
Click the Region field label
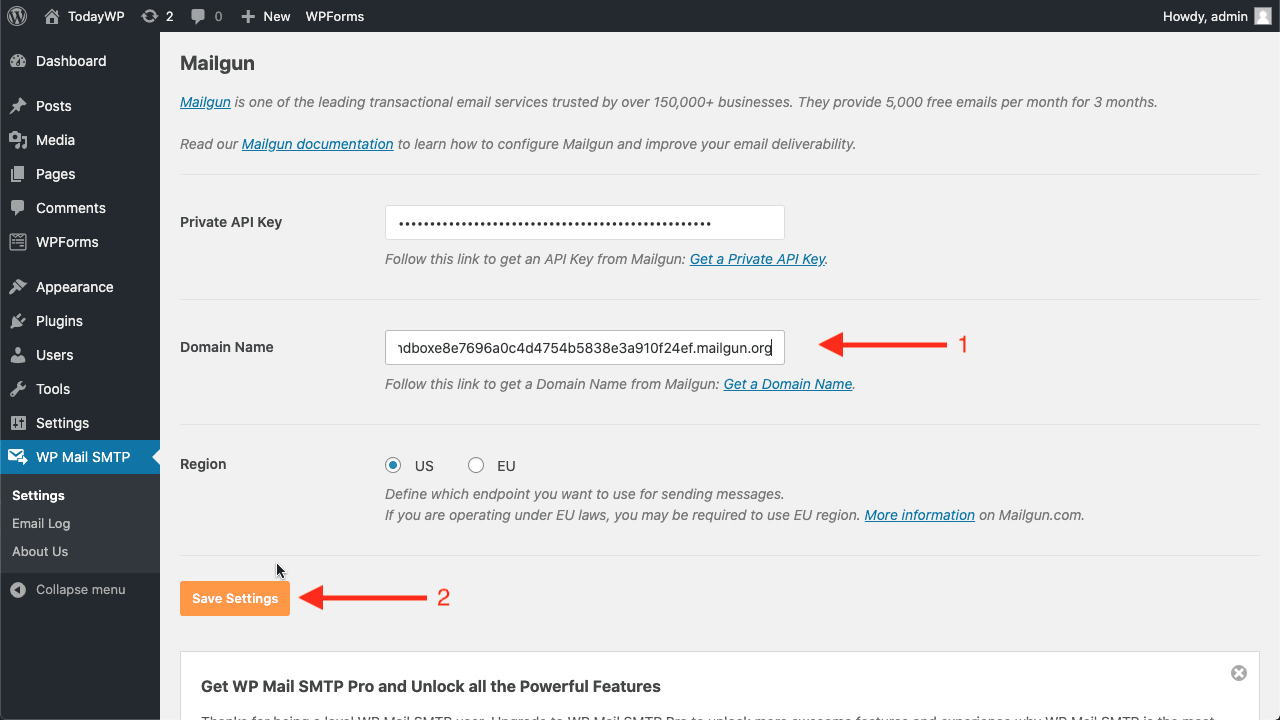tap(203, 464)
